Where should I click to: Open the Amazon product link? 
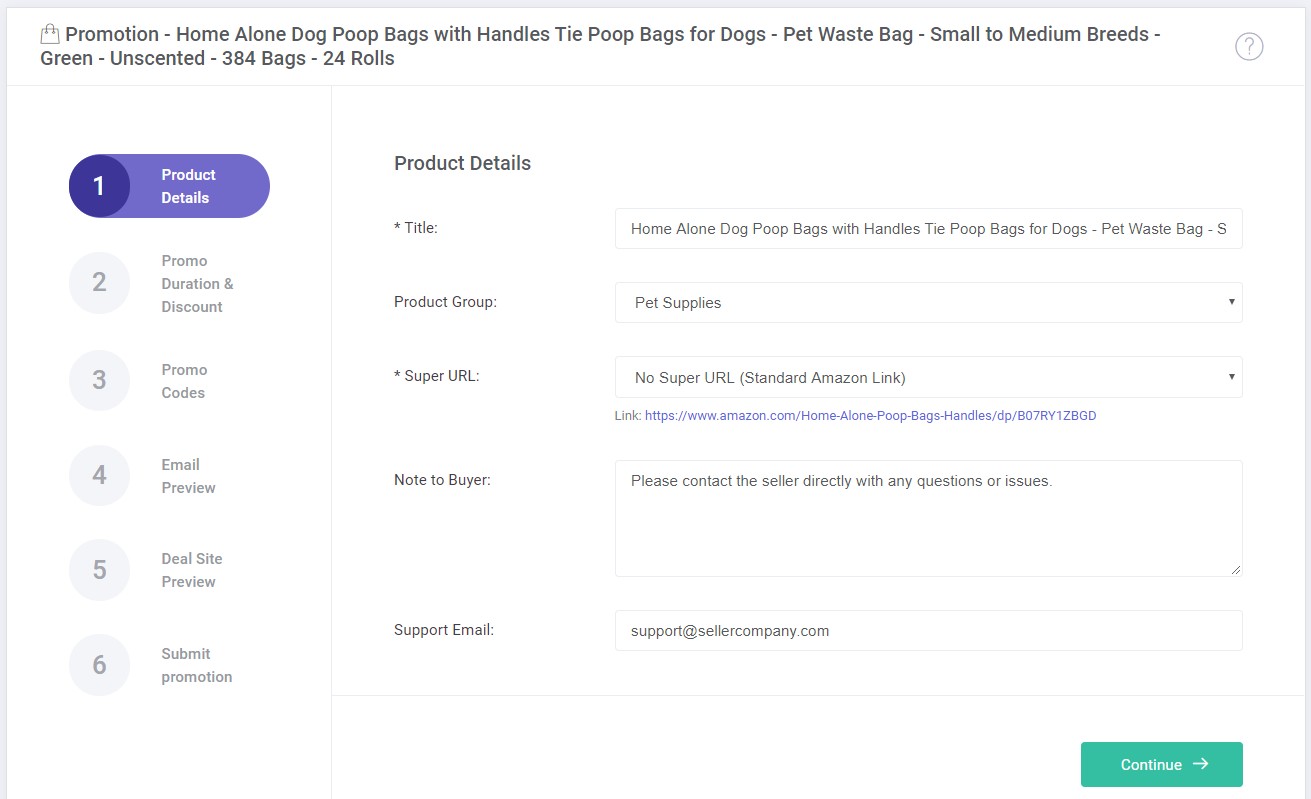870,415
